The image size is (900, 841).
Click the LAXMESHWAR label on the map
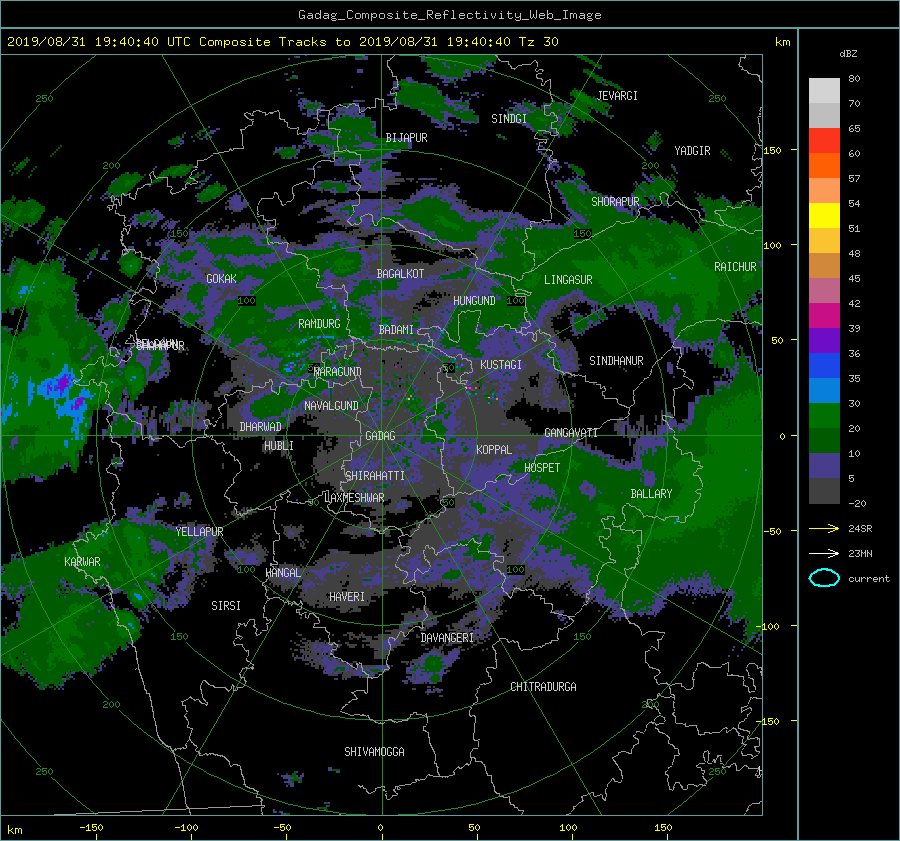(x=354, y=498)
